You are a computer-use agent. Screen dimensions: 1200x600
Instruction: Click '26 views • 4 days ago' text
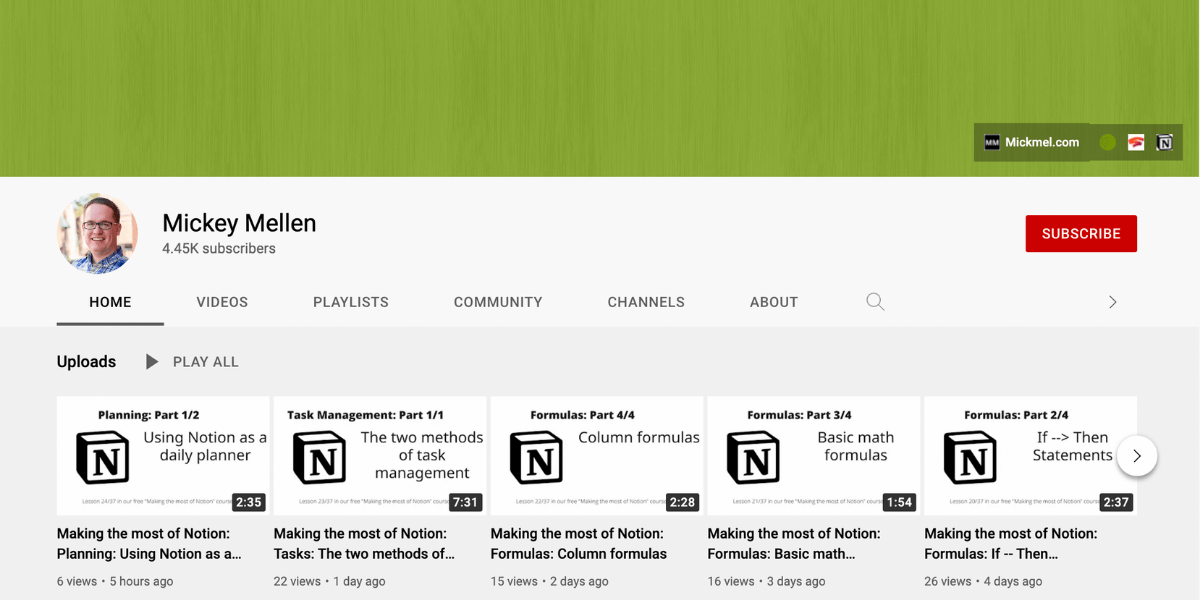pos(984,581)
